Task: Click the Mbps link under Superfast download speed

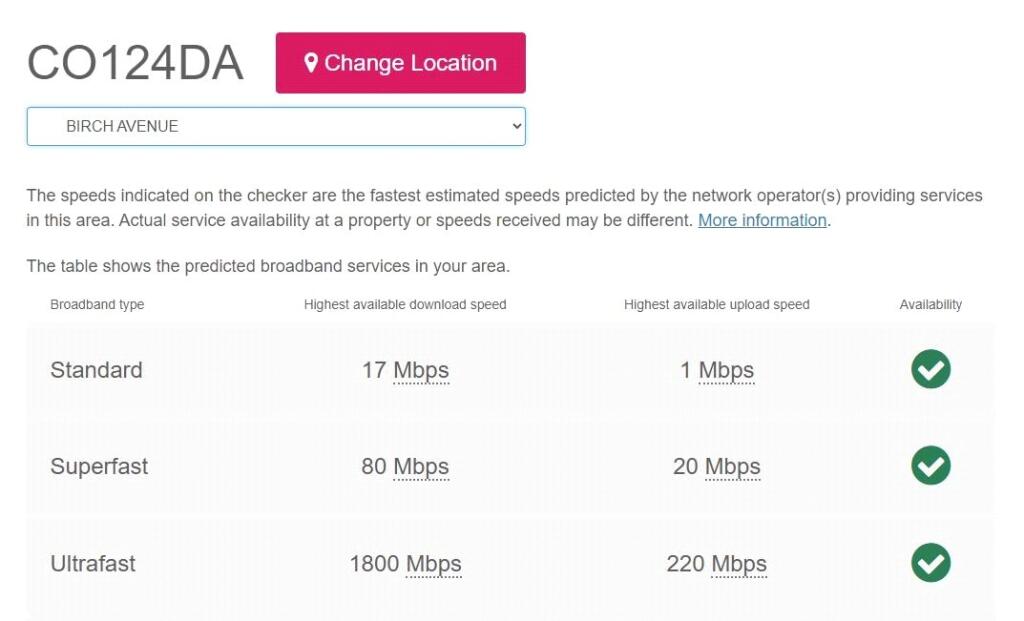Action: click(421, 466)
